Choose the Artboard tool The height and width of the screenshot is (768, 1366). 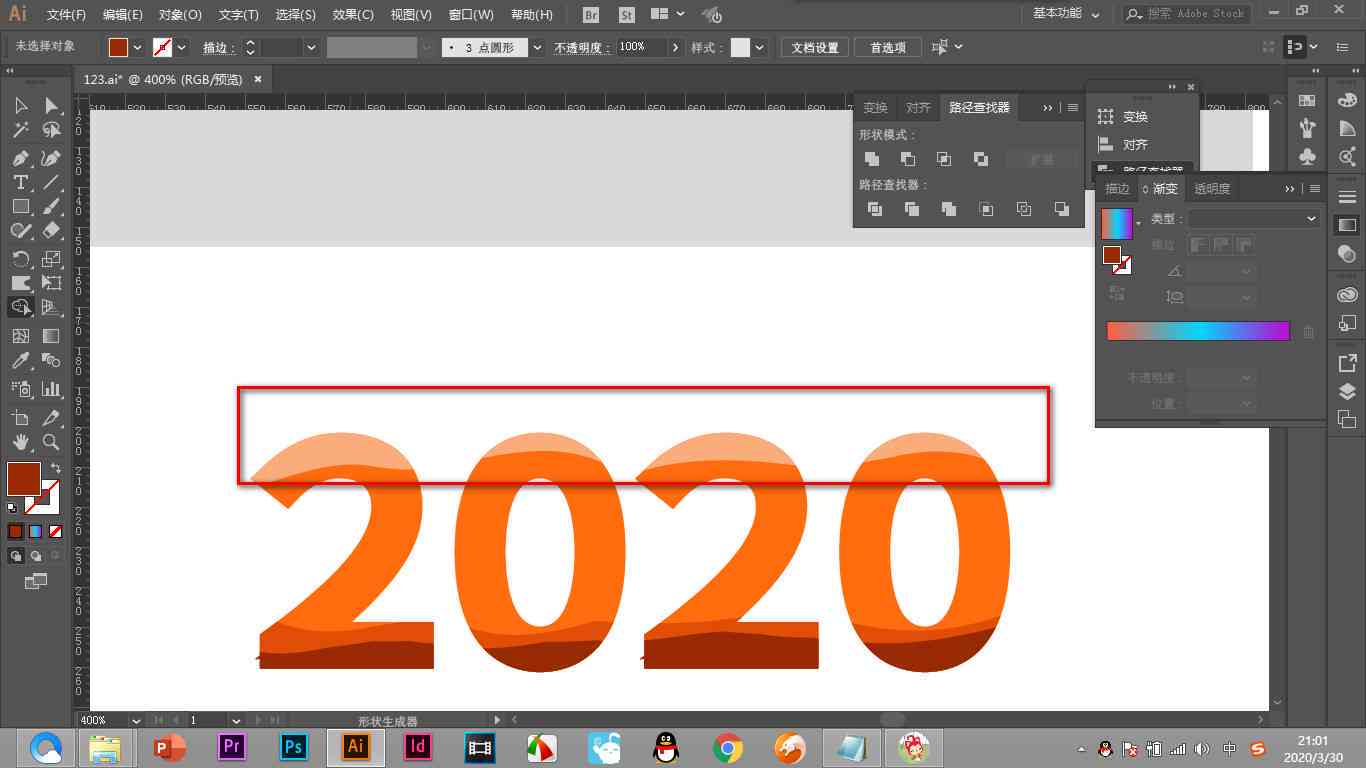click(20, 418)
